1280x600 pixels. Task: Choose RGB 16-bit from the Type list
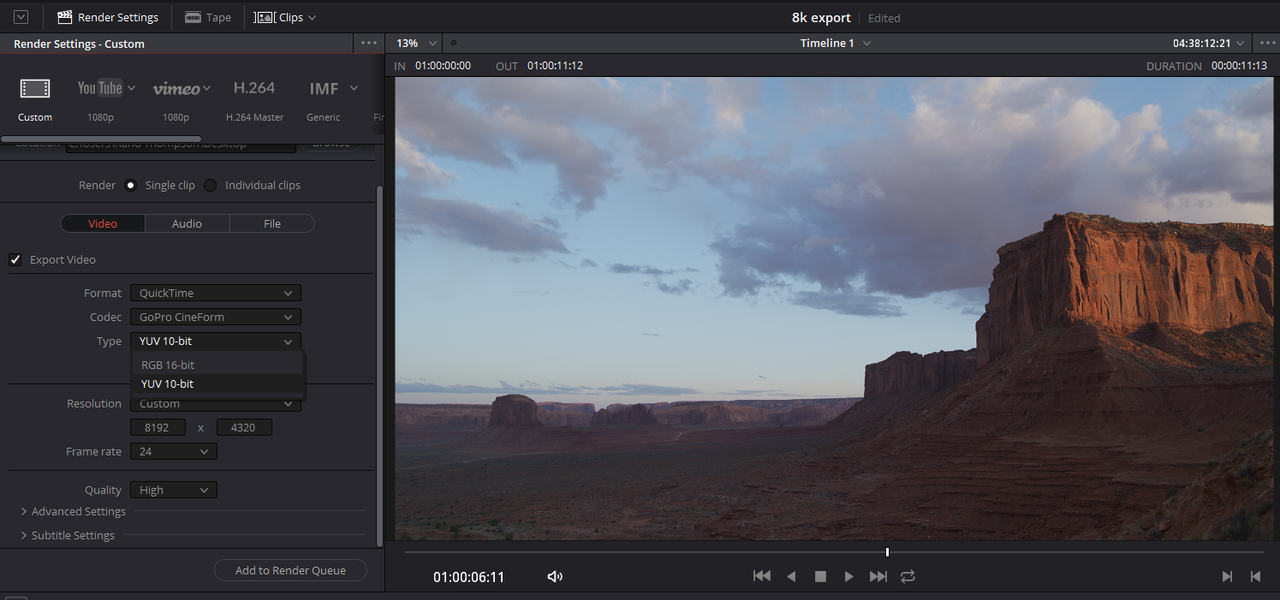click(218, 365)
